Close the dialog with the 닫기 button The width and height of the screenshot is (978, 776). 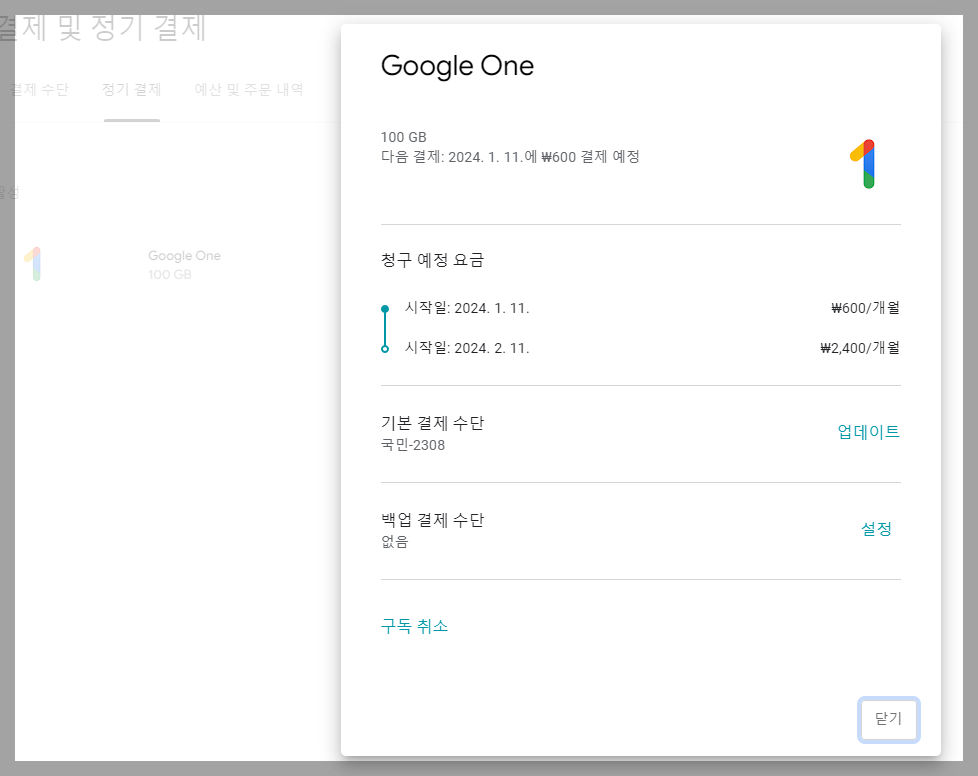pos(888,719)
